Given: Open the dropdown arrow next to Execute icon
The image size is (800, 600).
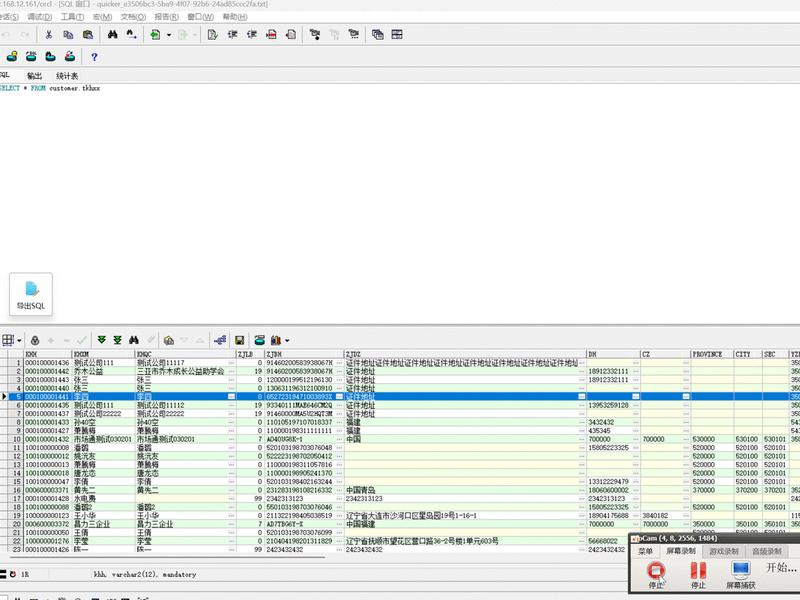Looking at the screenshot, I should [x=168, y=35].
